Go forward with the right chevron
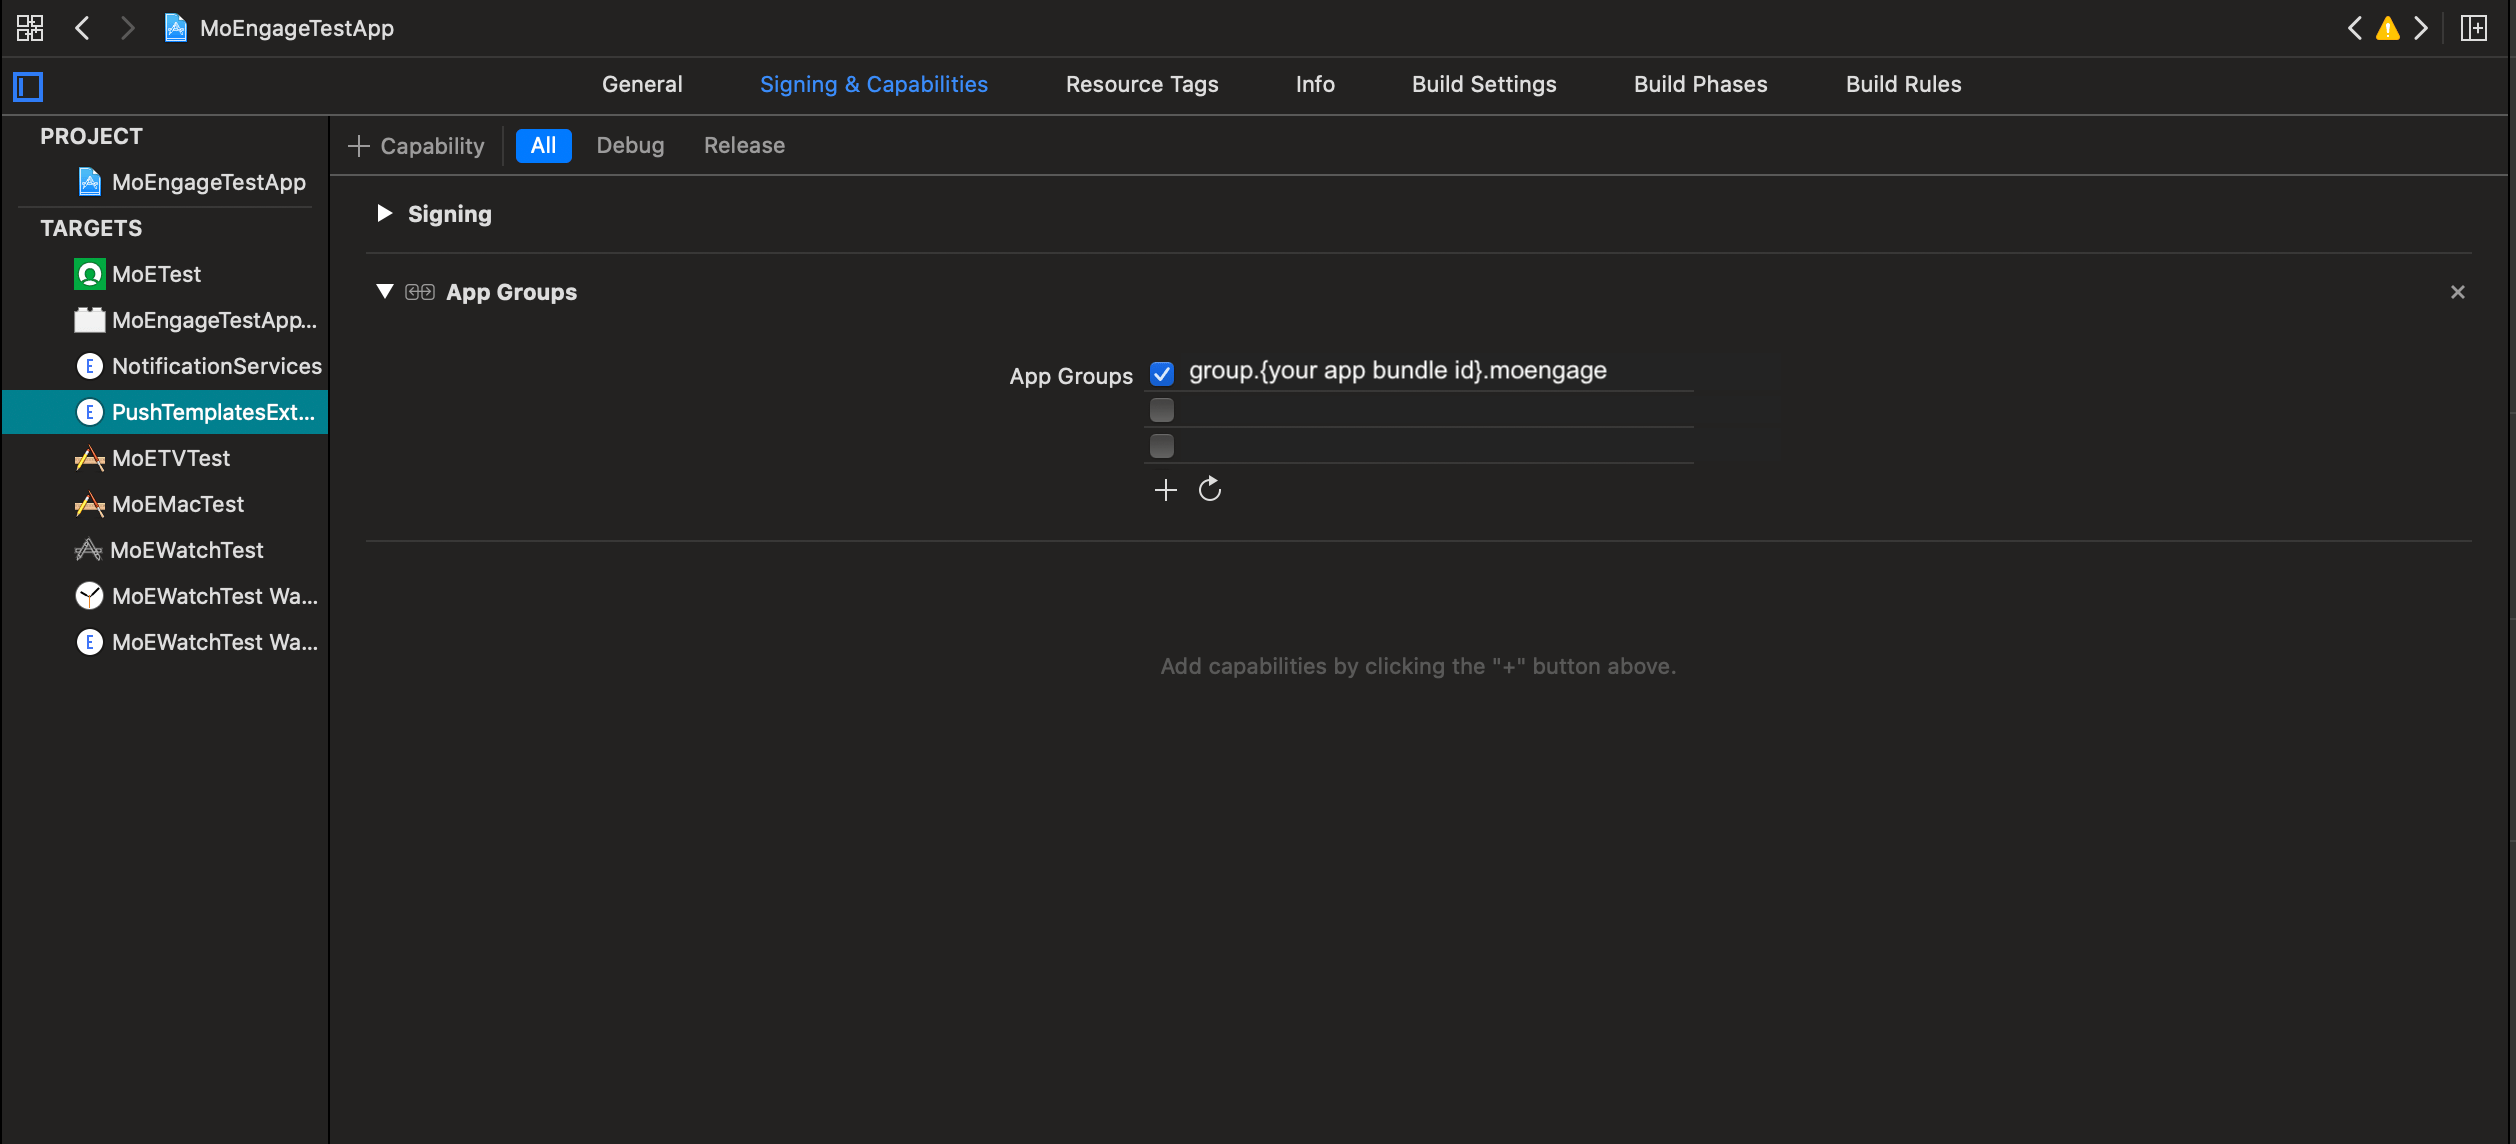The image size is (2516, 1144). (x=127, y=28)
